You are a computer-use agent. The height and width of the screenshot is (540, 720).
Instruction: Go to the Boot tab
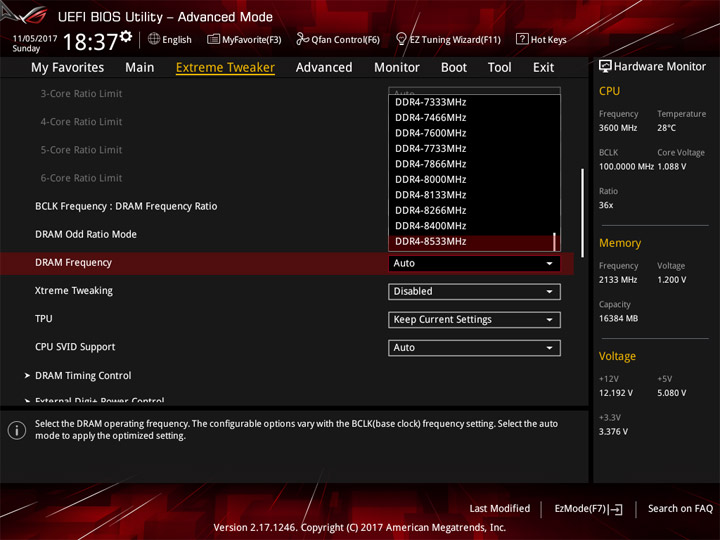coord(454,68)
